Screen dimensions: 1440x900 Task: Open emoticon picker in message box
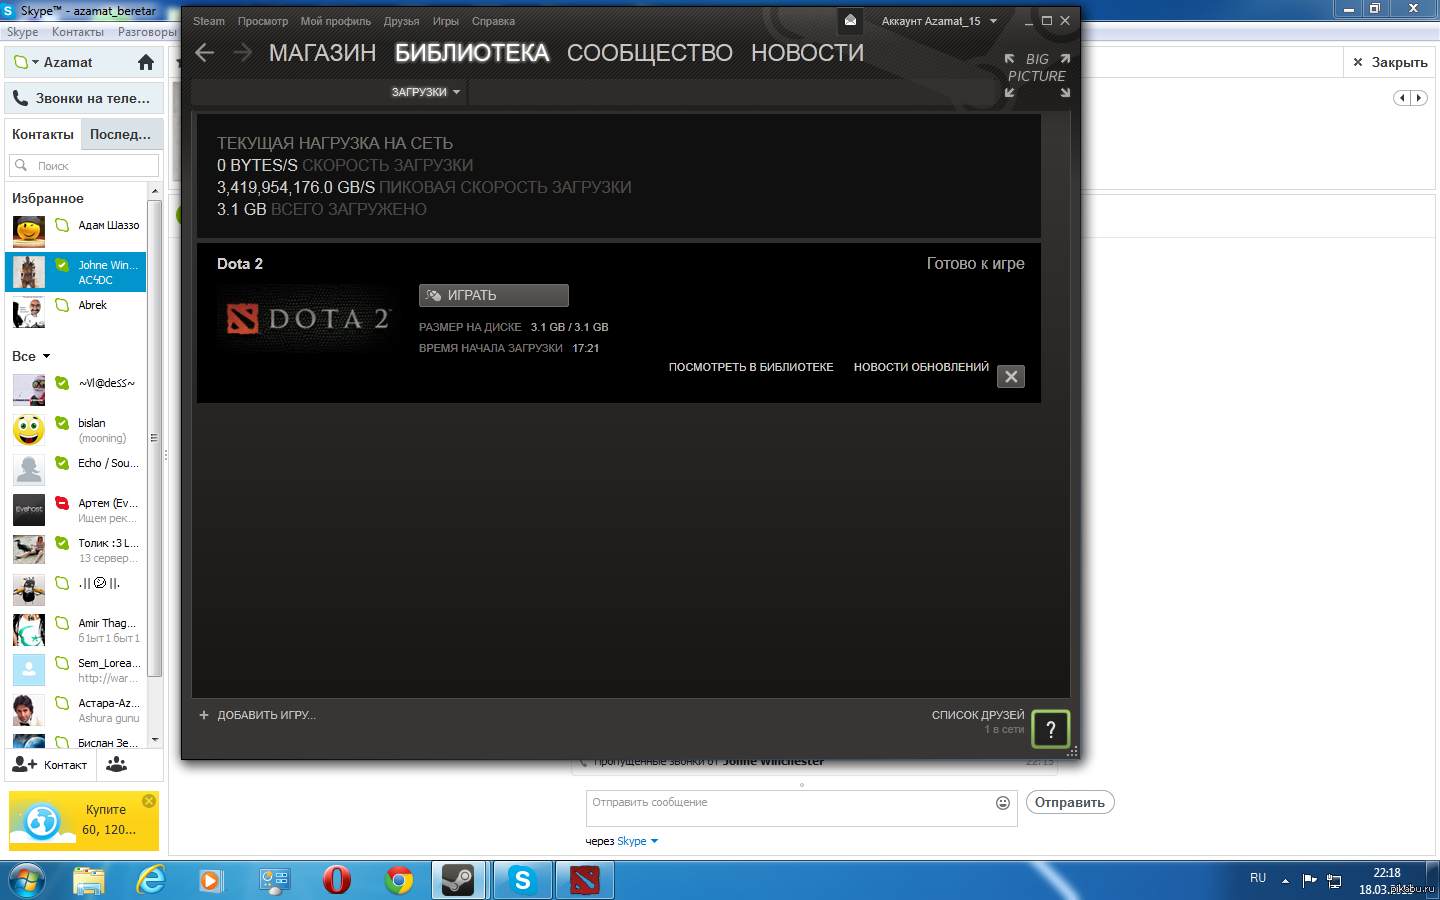click(1003, 803)
